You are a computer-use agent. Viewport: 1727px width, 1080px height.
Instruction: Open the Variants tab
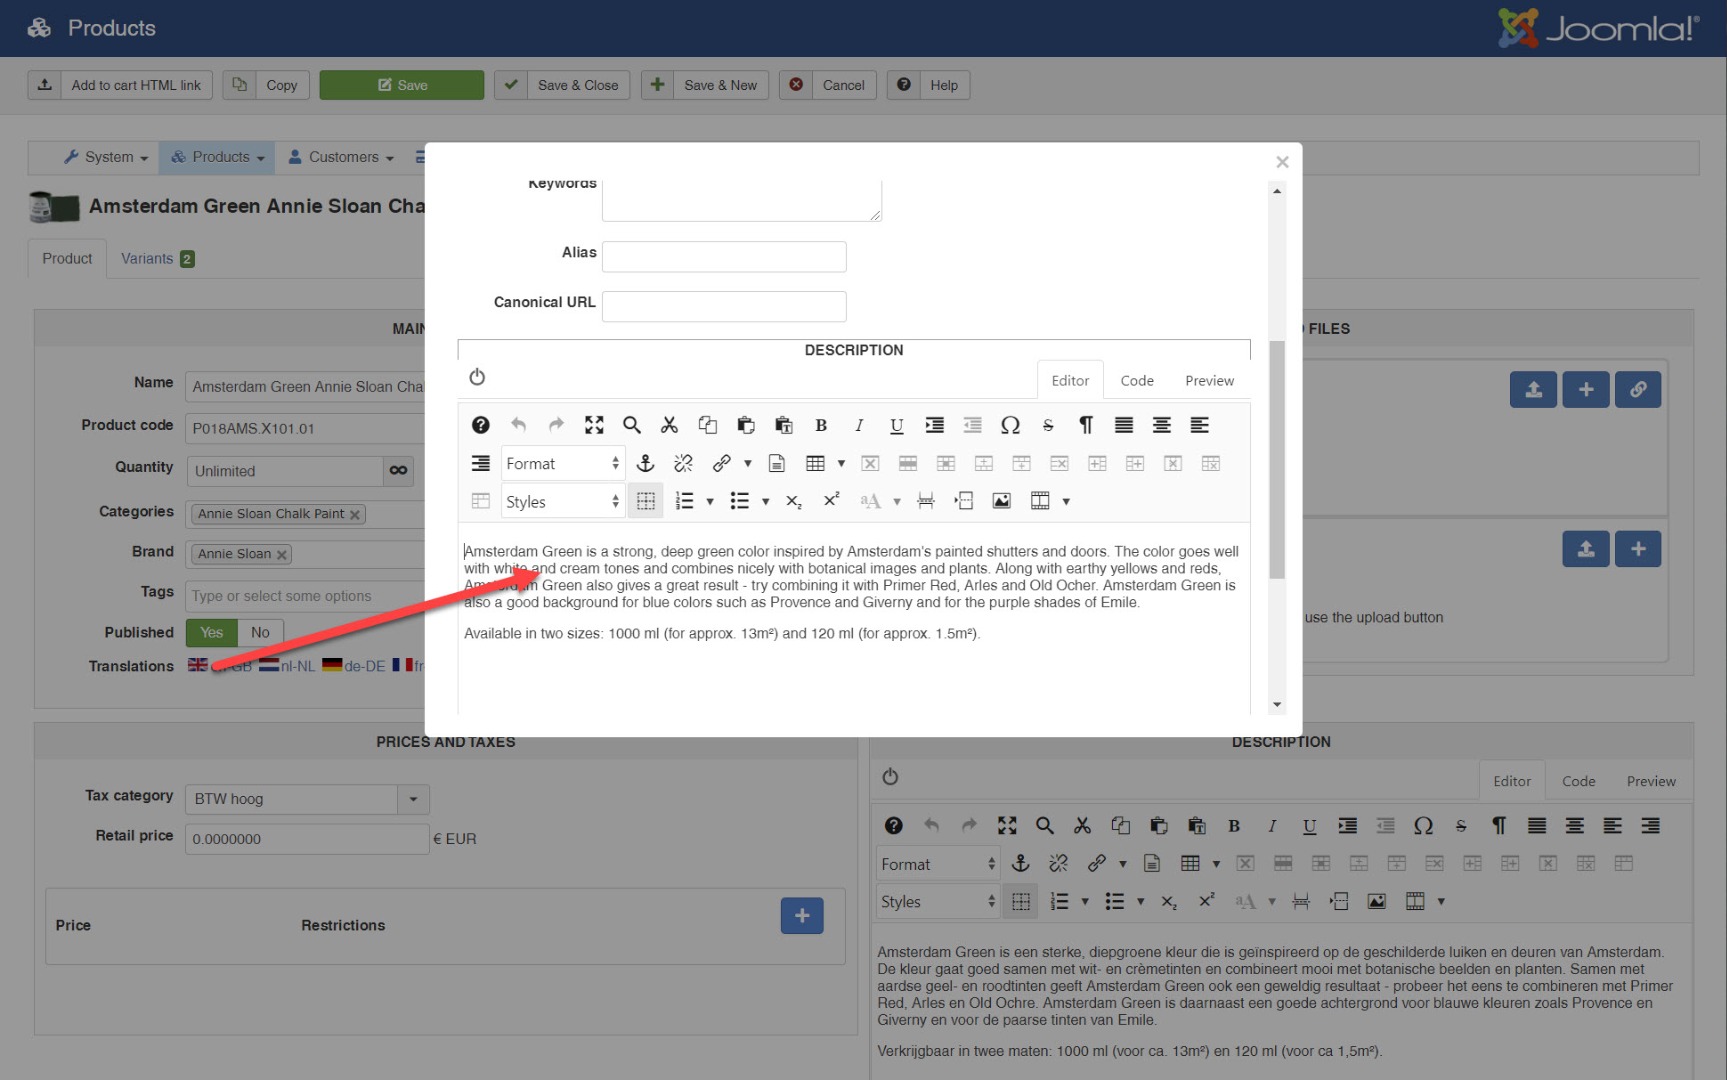[x=158, y=259]
